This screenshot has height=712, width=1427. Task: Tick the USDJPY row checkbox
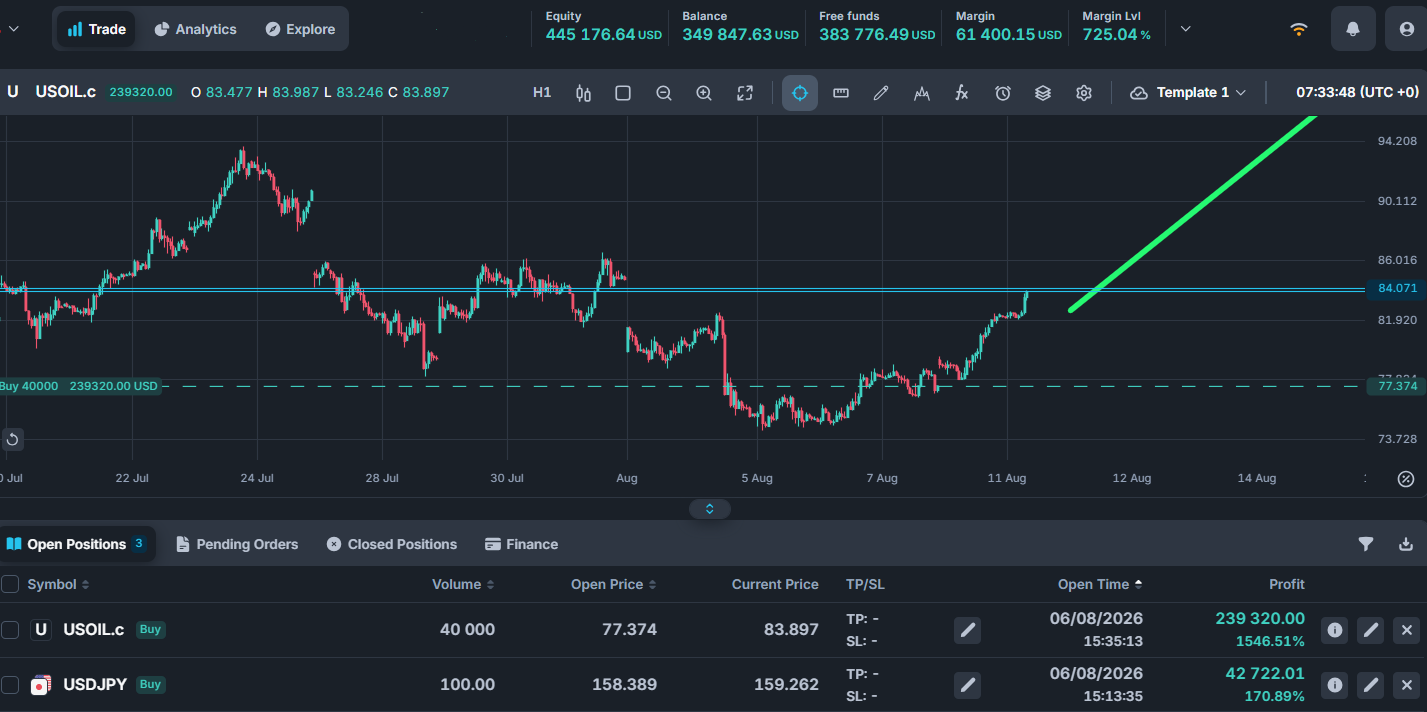(10, 685)
